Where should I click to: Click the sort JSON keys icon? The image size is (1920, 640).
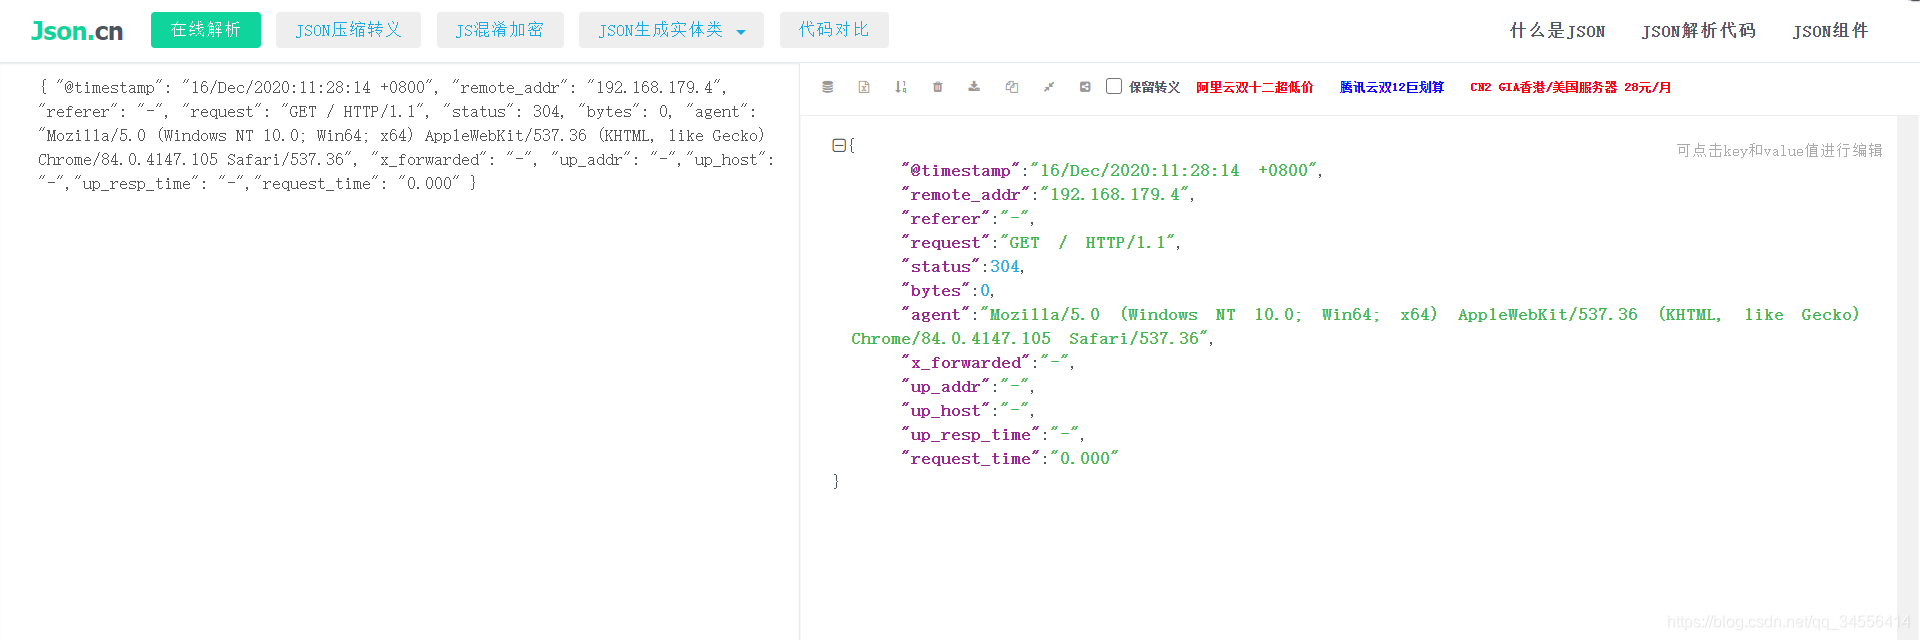(901, 87)
